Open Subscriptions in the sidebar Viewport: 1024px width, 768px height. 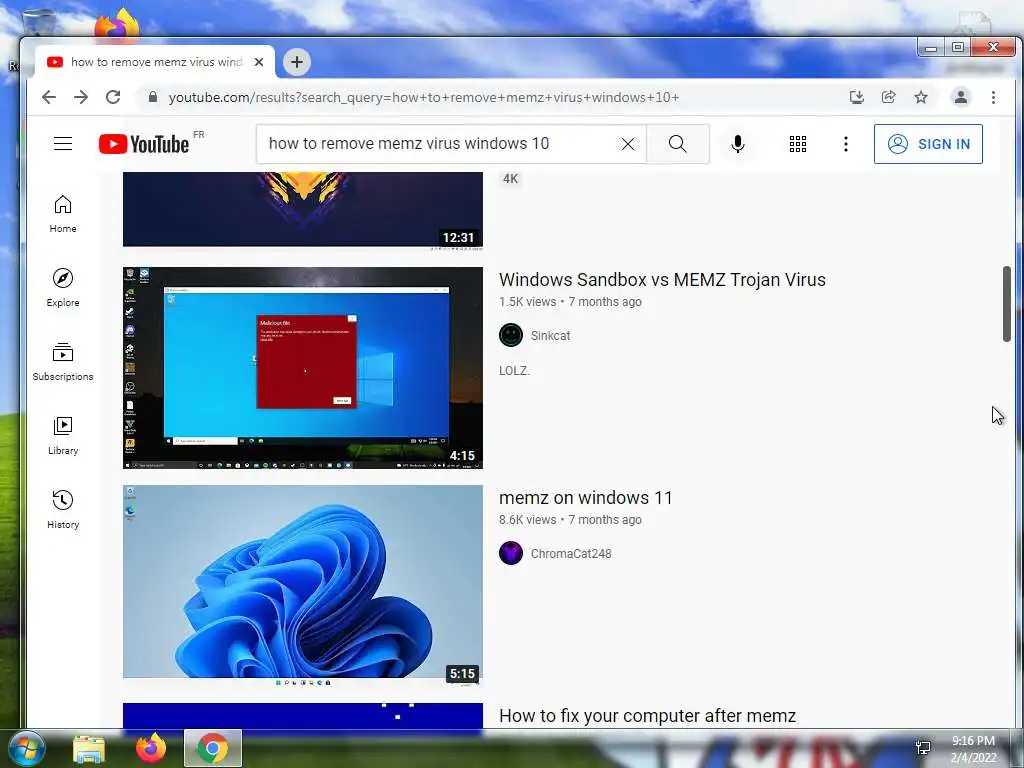pyautogui.click(x=63, y=362)
